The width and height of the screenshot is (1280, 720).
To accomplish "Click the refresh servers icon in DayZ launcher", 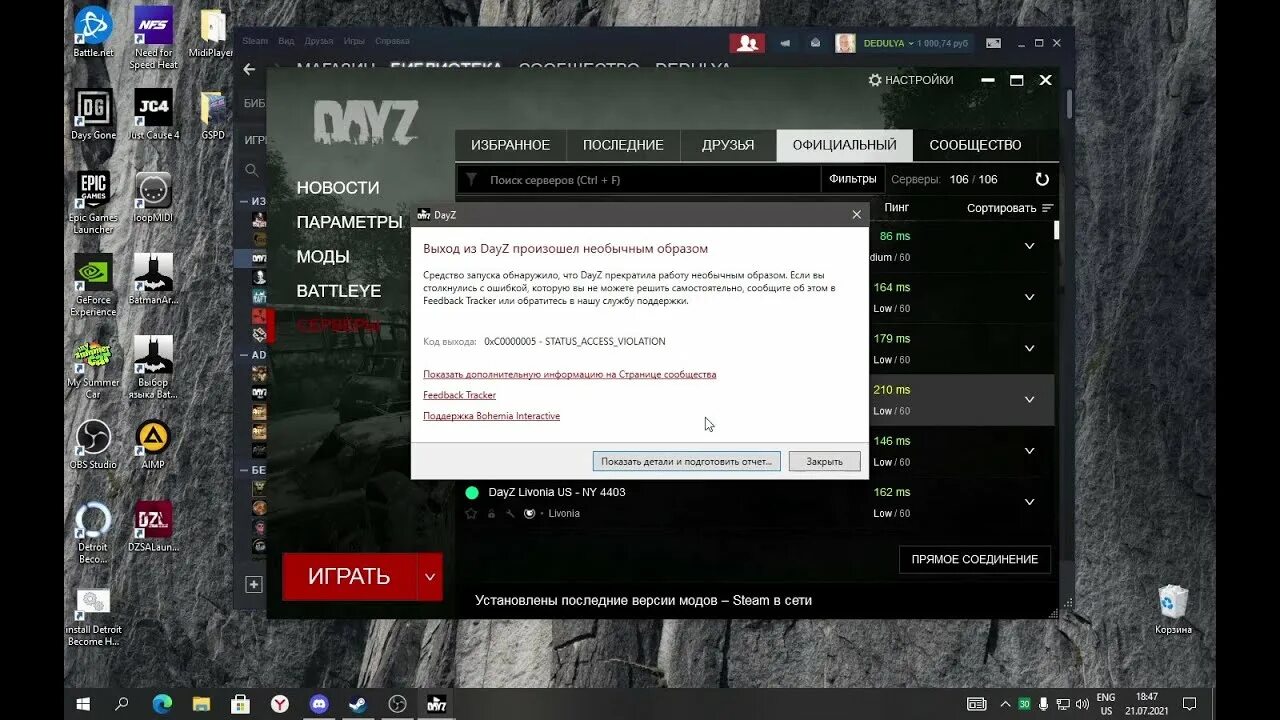I will pos(1042,179).
